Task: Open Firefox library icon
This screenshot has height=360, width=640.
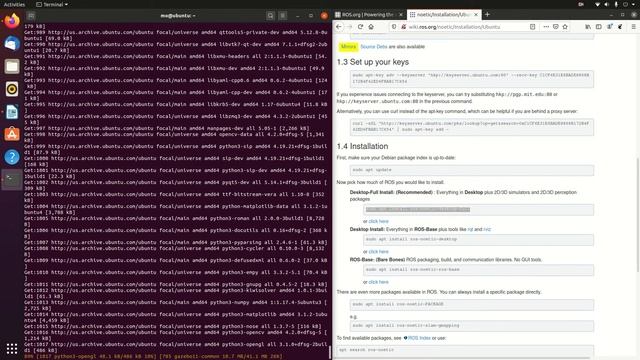Action: point(588,27)
